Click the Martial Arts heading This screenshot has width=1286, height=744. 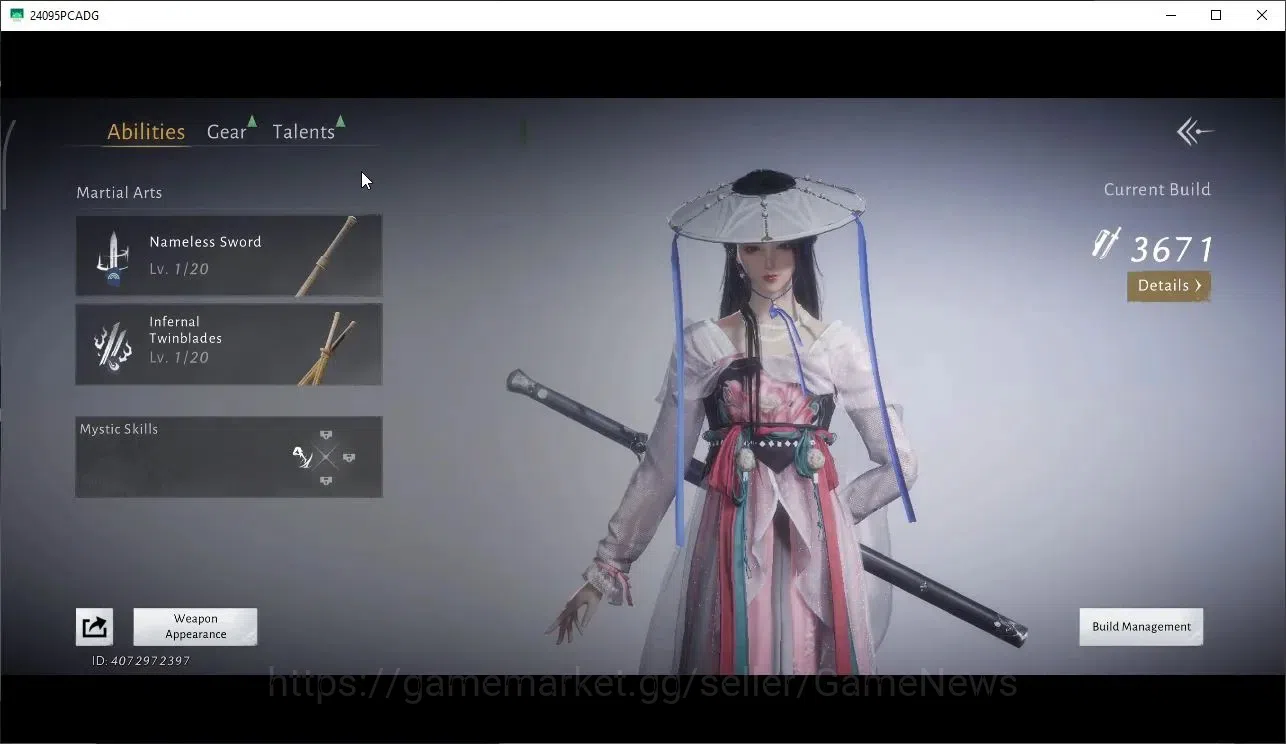119,193
